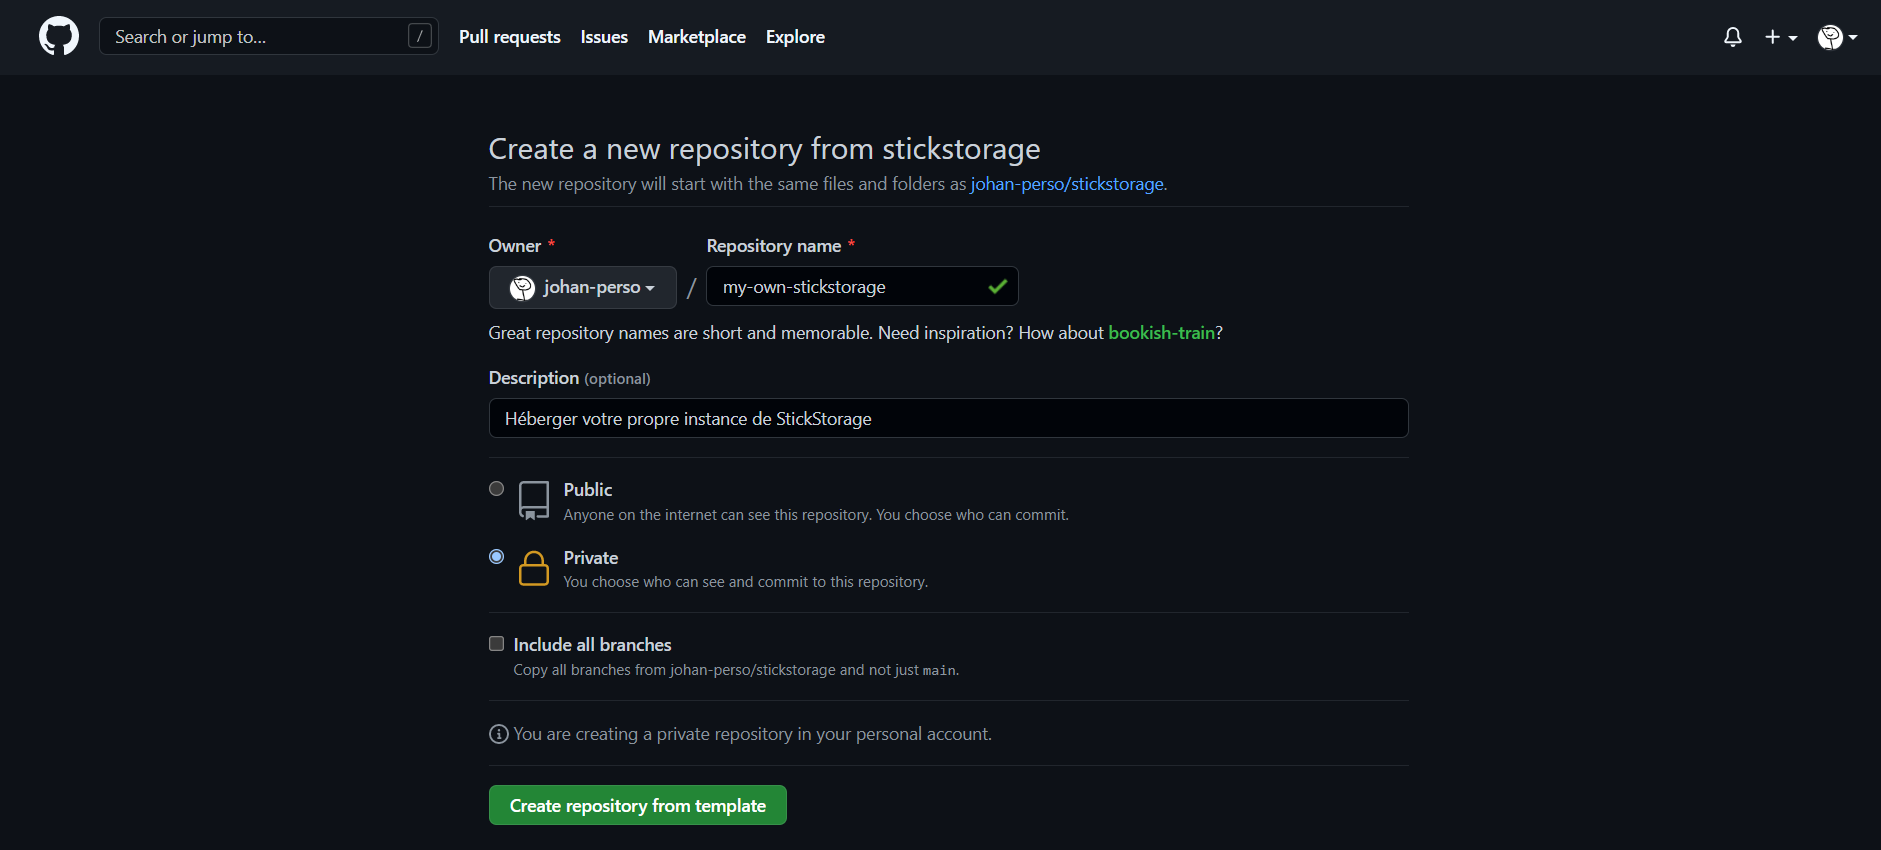
Task: Click the Private lock icon
Action: click(534, 568)
